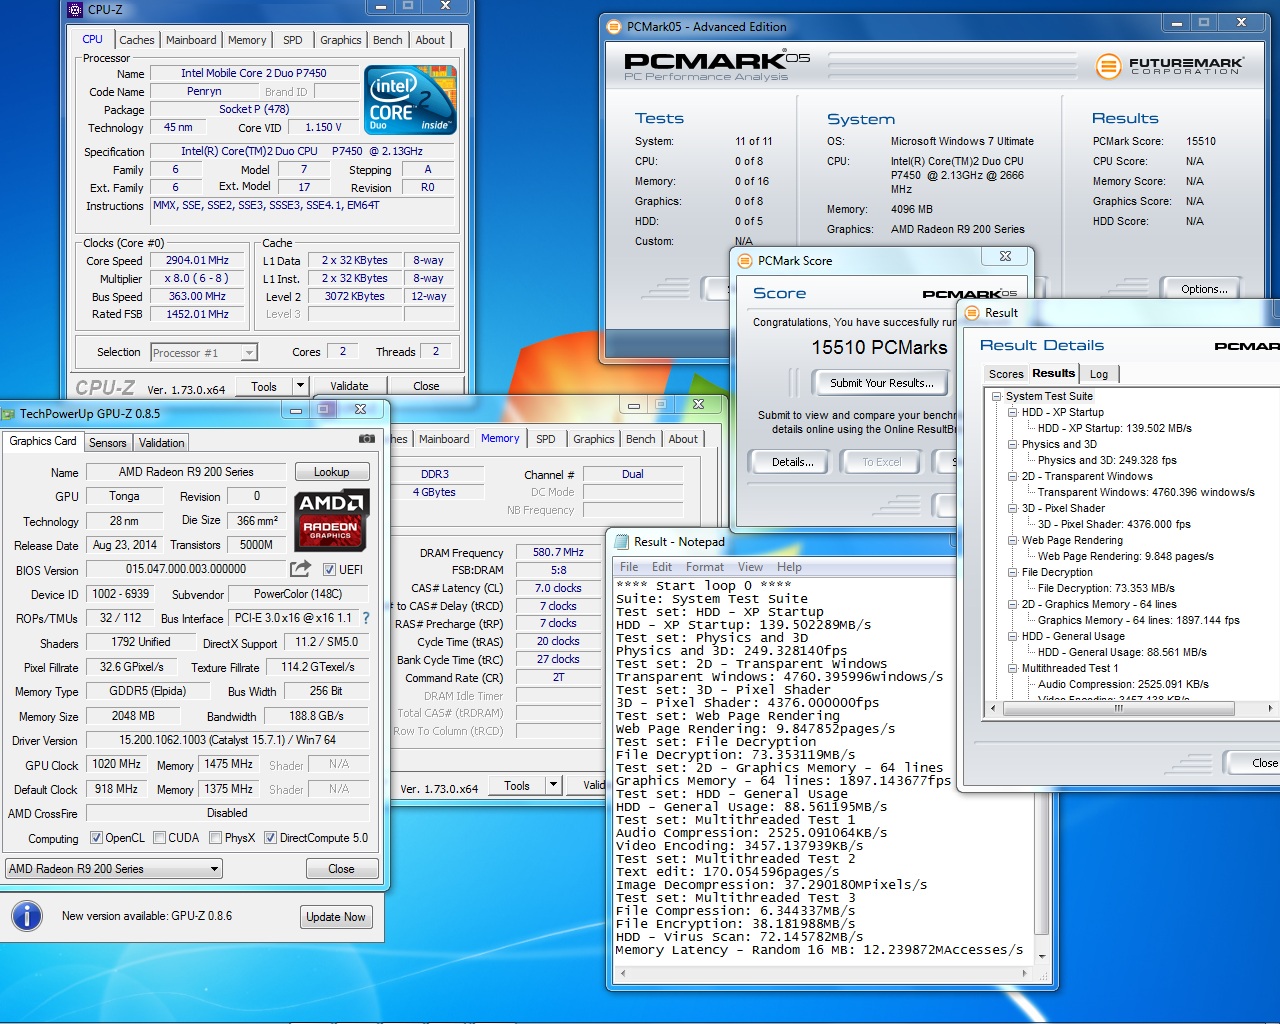Click the 15510 PCMarks score text
The width and height of the screenshot is (1280, 1024).
click(879, 347)
